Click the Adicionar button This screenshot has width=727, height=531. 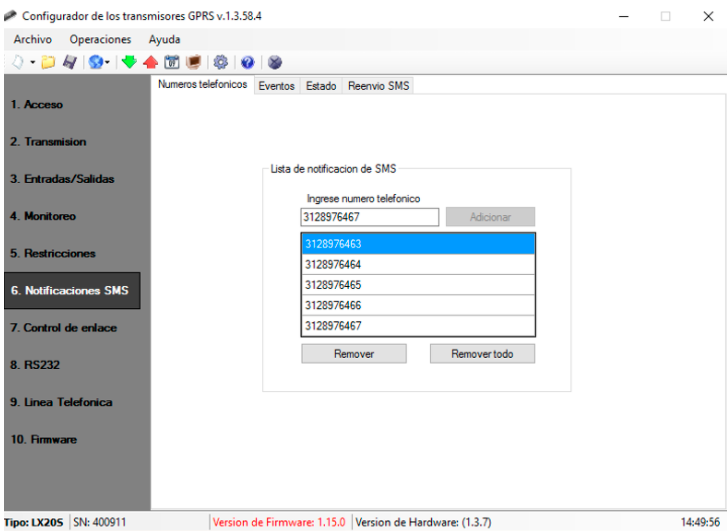pos(490,217)
